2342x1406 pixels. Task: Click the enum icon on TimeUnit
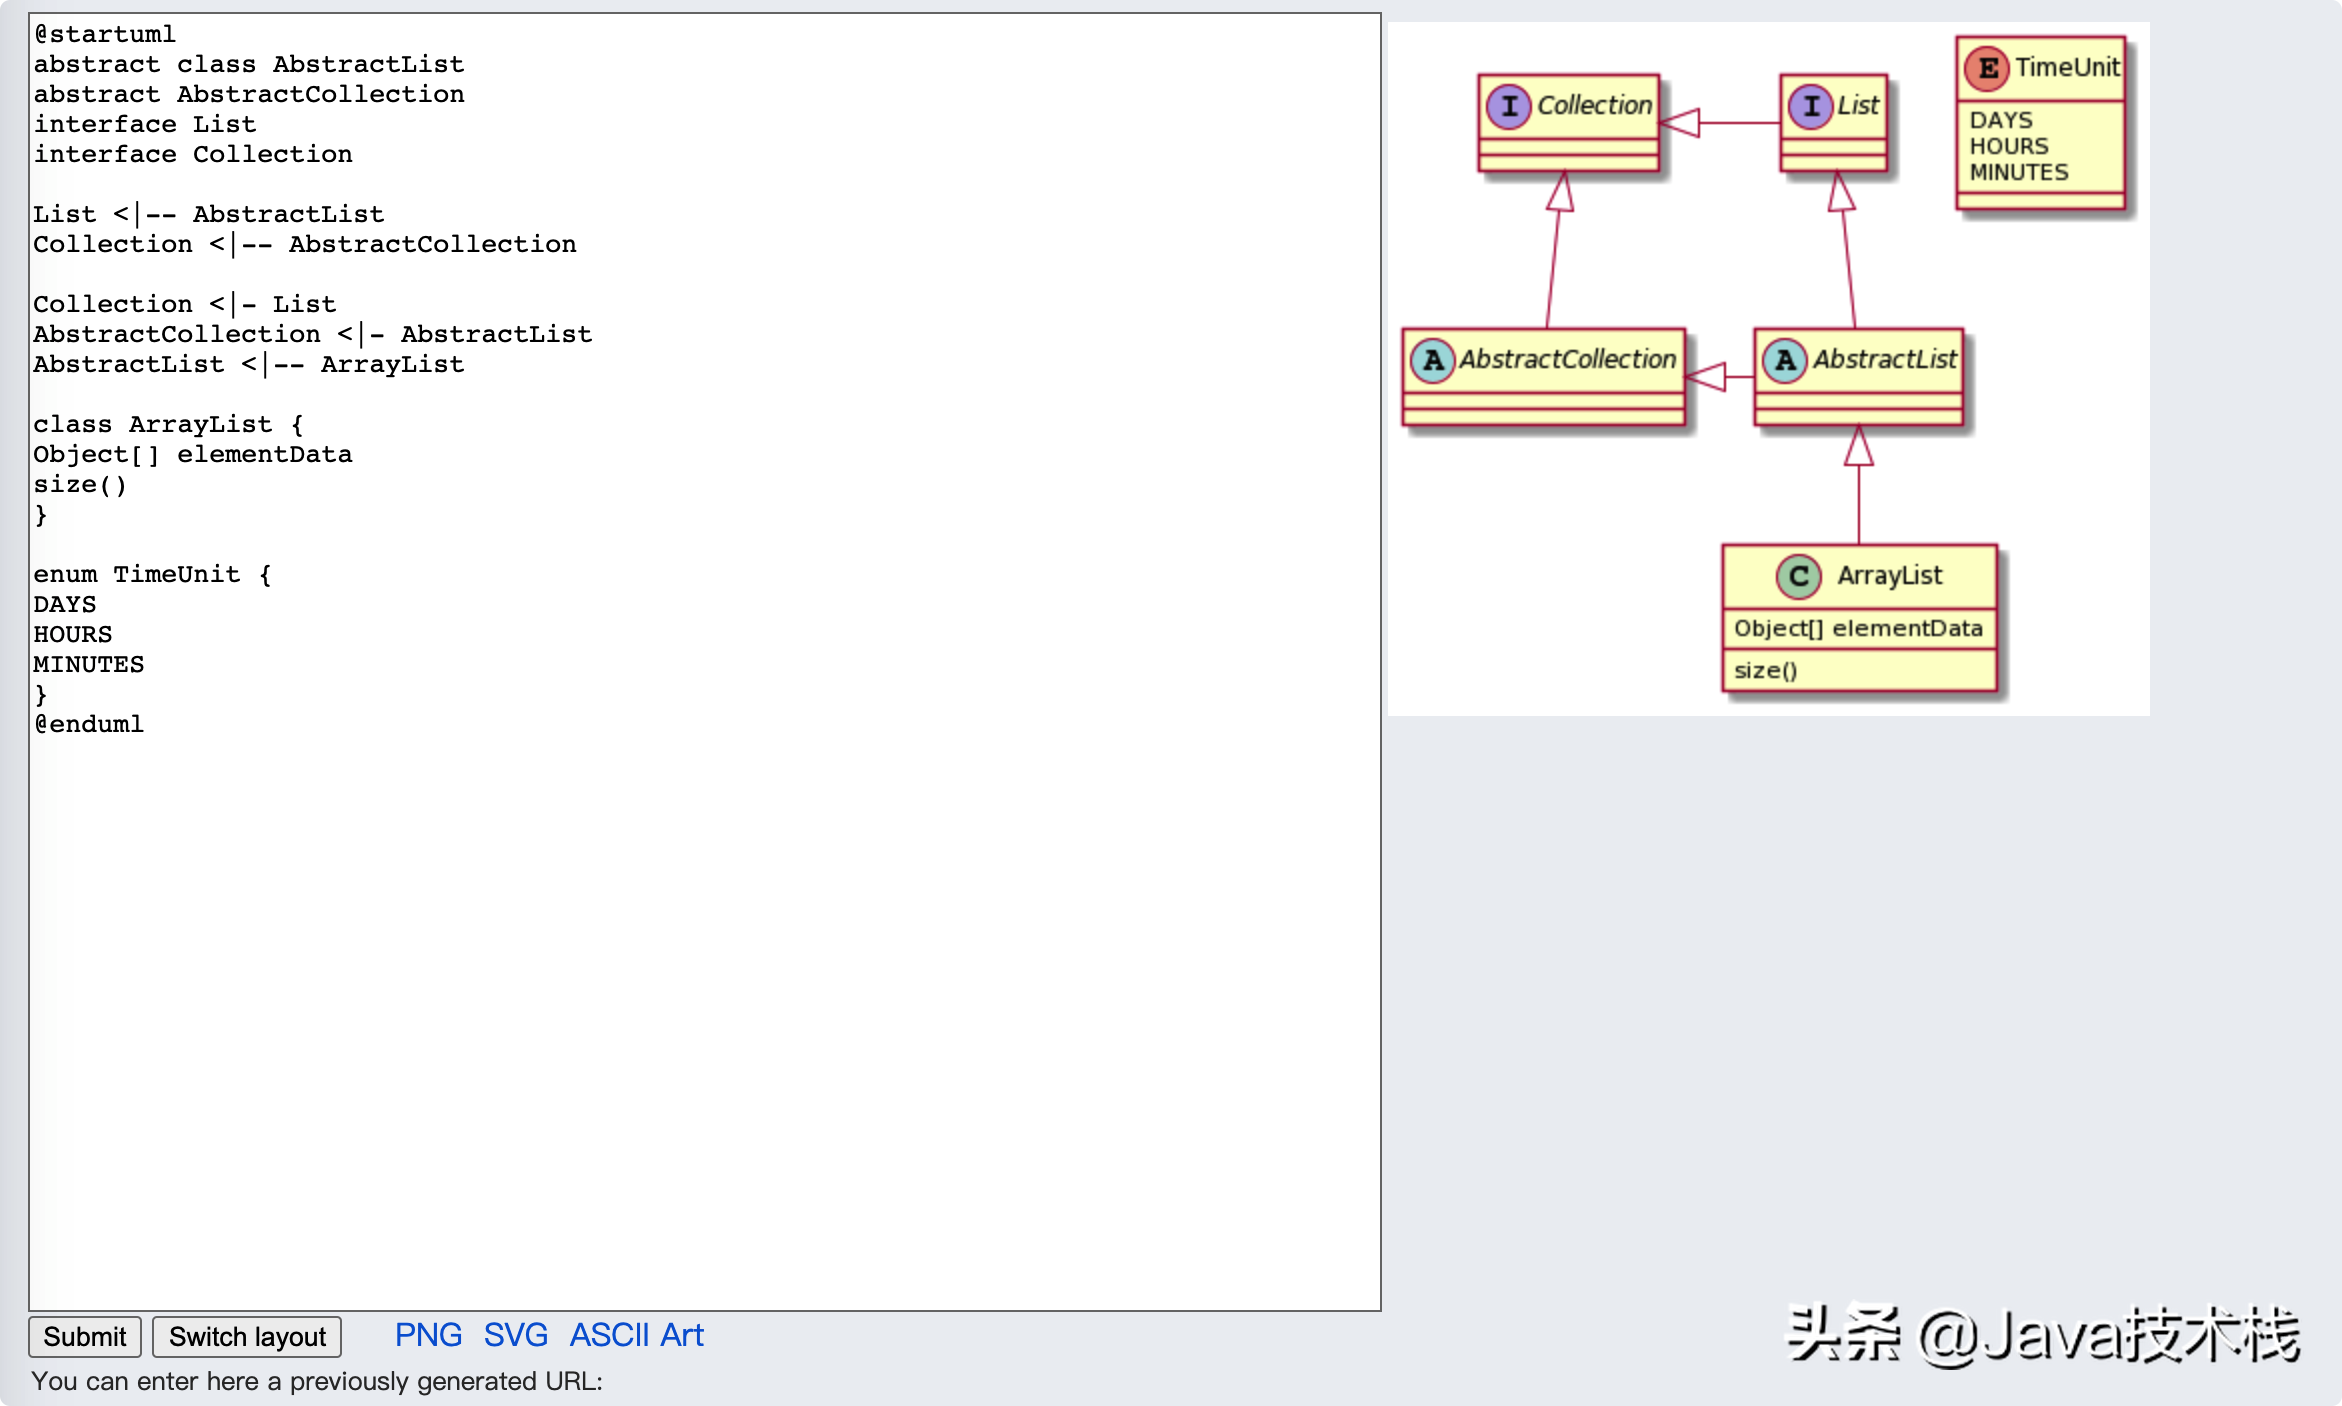pos(1988,68)
